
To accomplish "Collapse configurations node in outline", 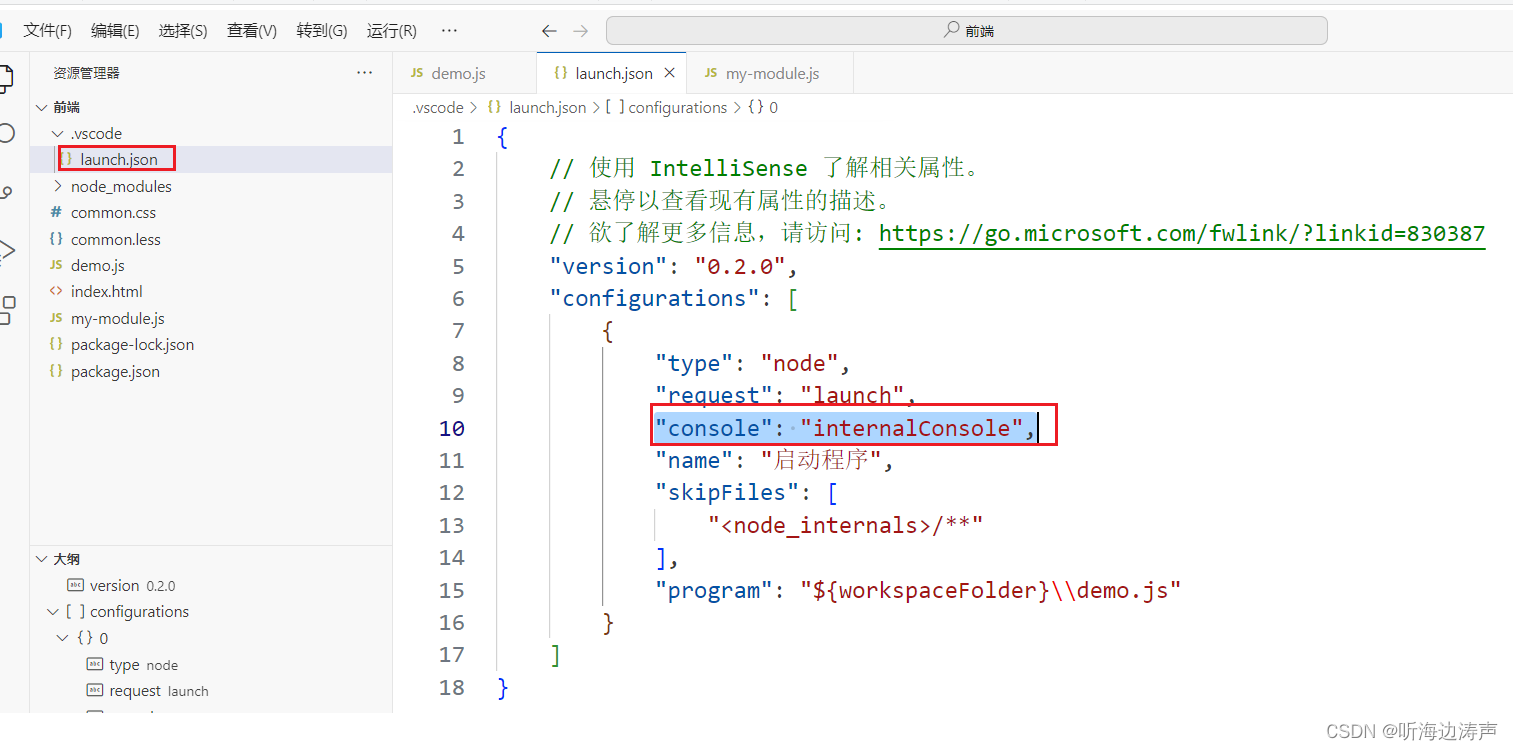I will 53,612.
